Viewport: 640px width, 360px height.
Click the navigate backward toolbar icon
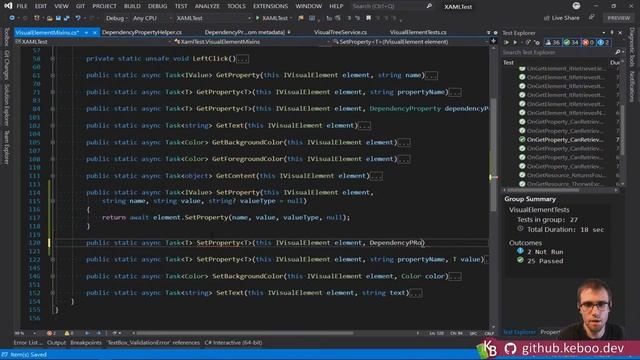point(12,18)
